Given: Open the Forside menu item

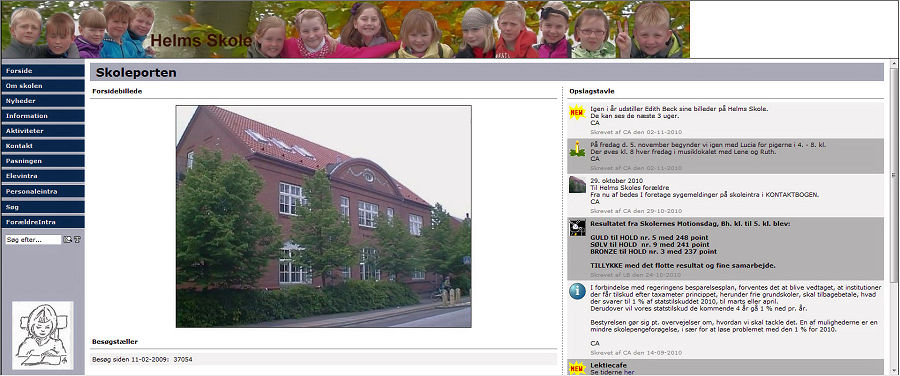Looking at the screenshot, I should (43, 71).
